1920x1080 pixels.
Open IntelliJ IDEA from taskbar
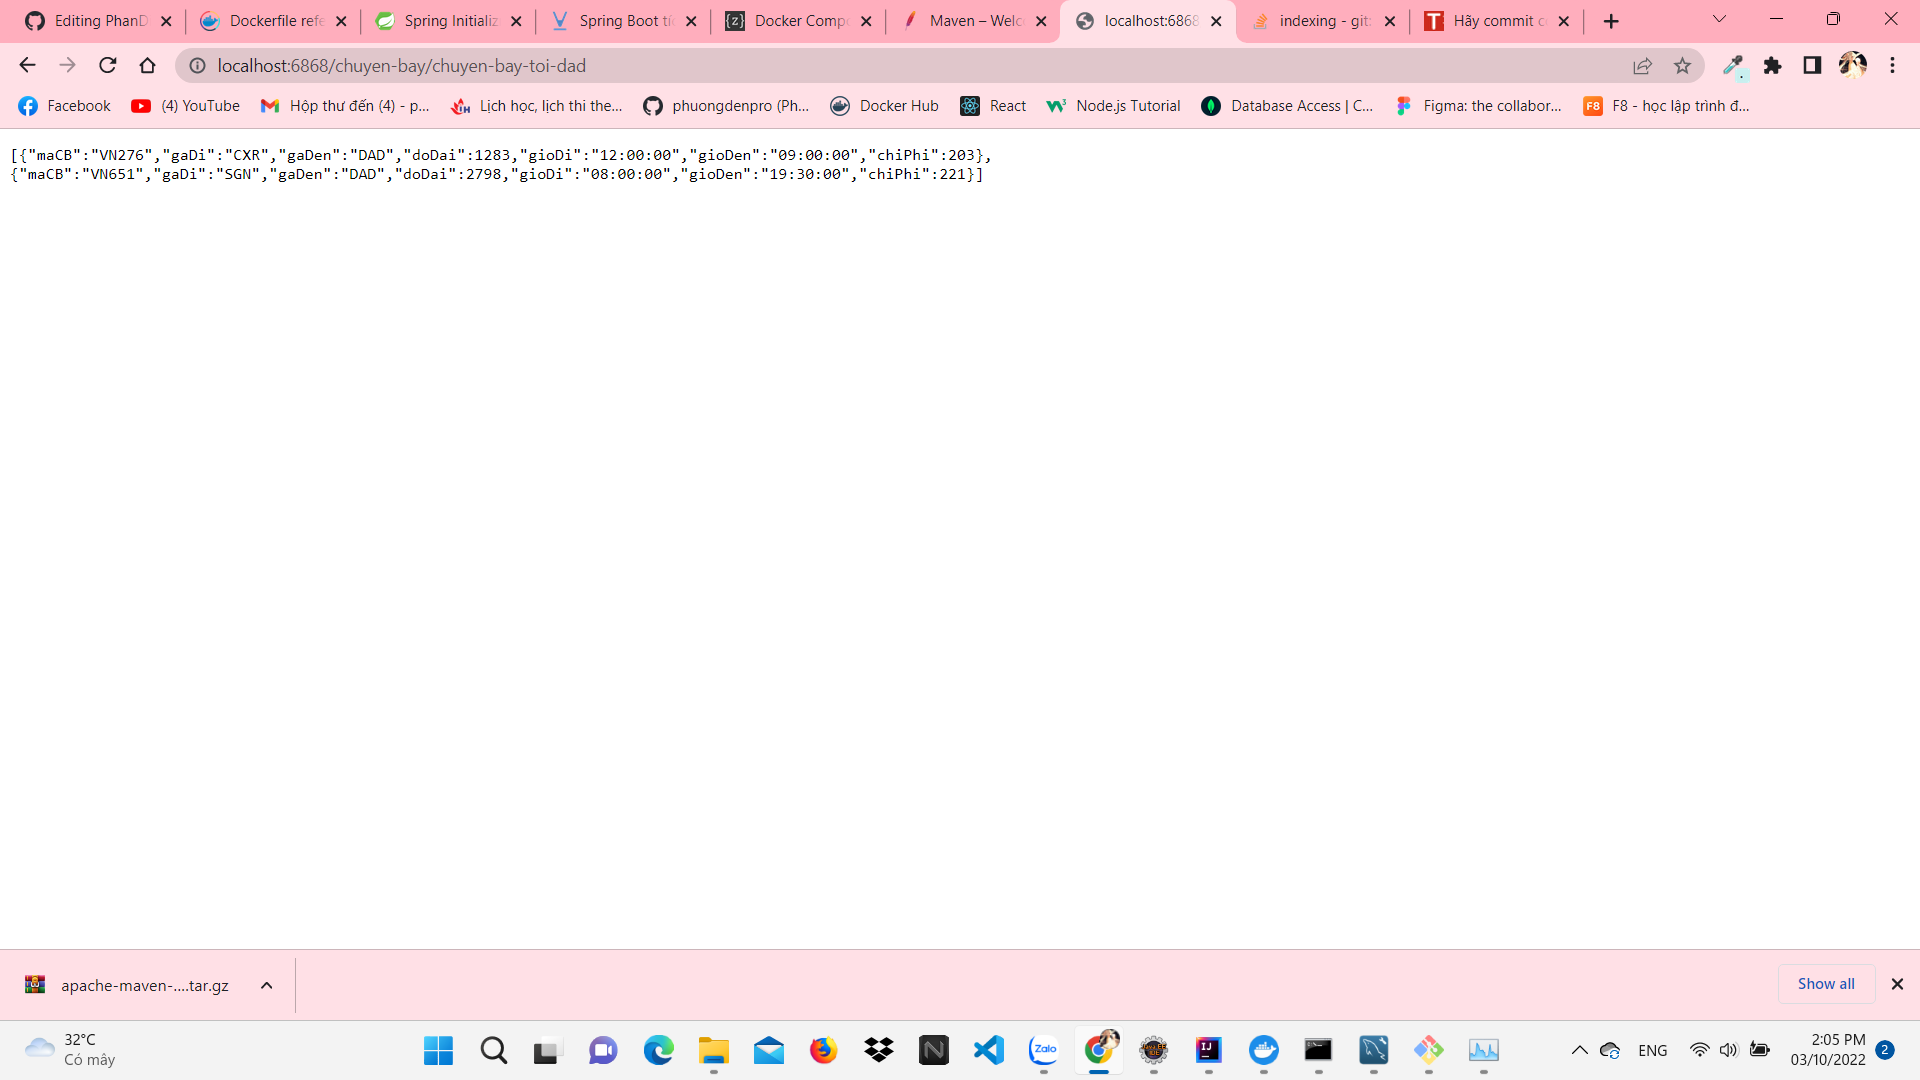pos(1208,1050)
